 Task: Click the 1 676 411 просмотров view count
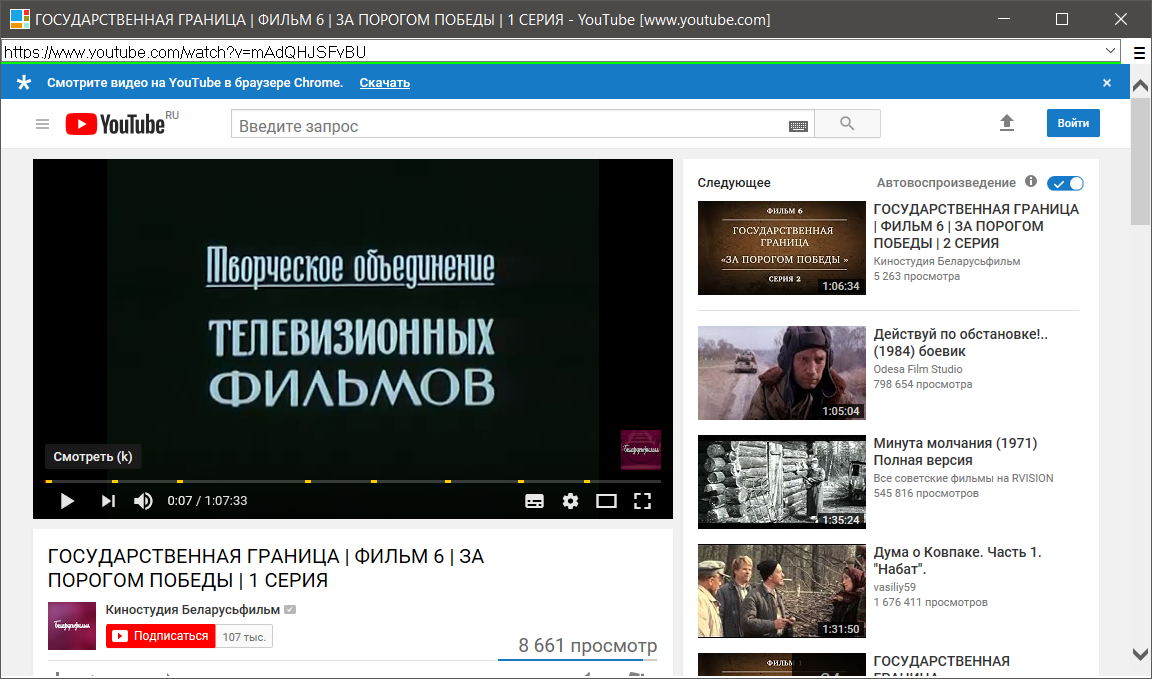(931, 603)
